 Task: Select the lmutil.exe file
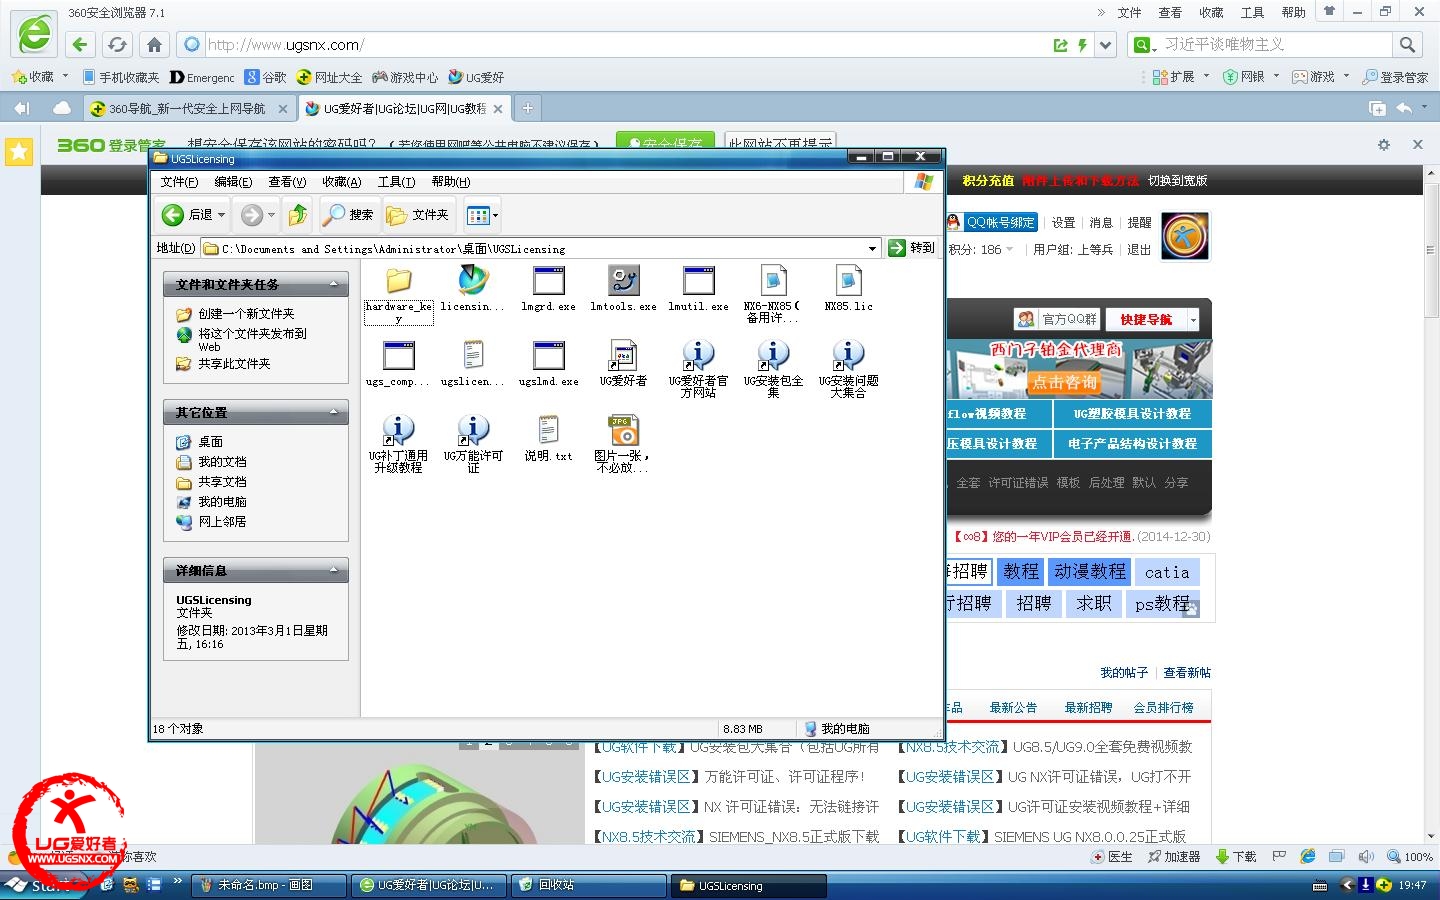click(698, 290)
